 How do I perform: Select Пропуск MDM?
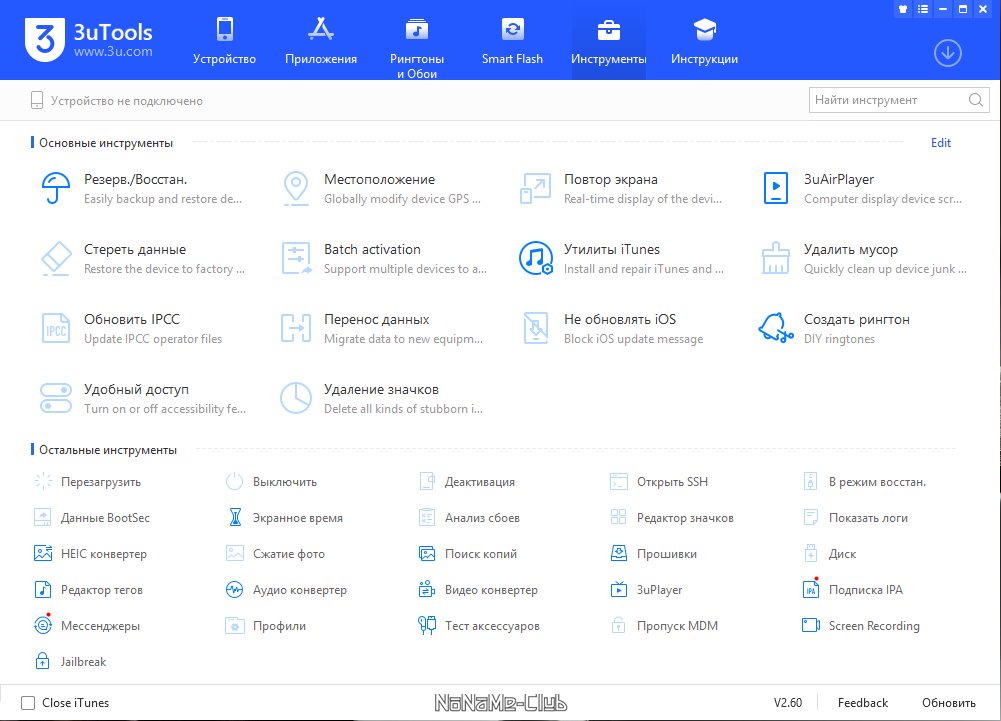[665, 626]
